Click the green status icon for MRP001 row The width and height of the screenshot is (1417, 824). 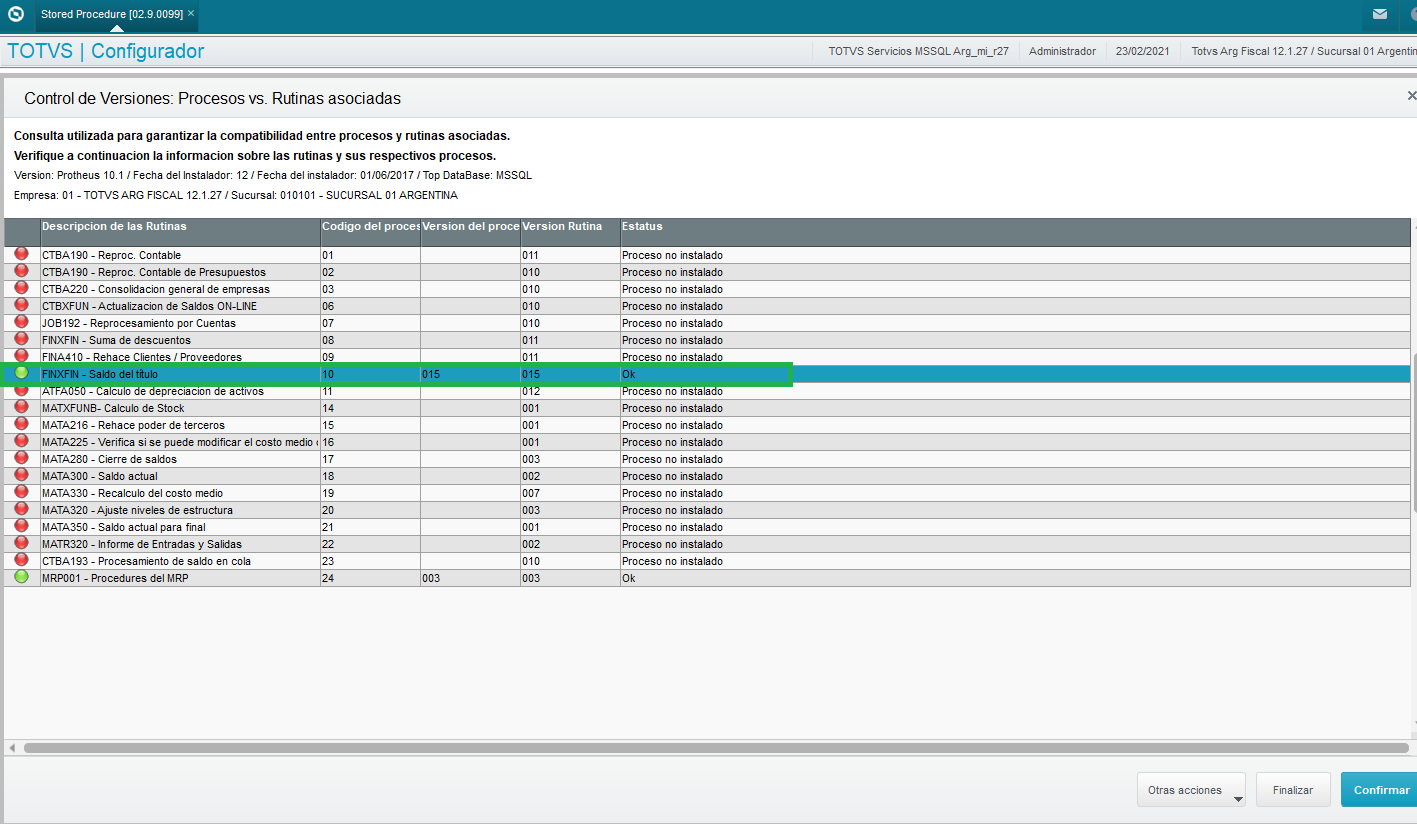21,577
